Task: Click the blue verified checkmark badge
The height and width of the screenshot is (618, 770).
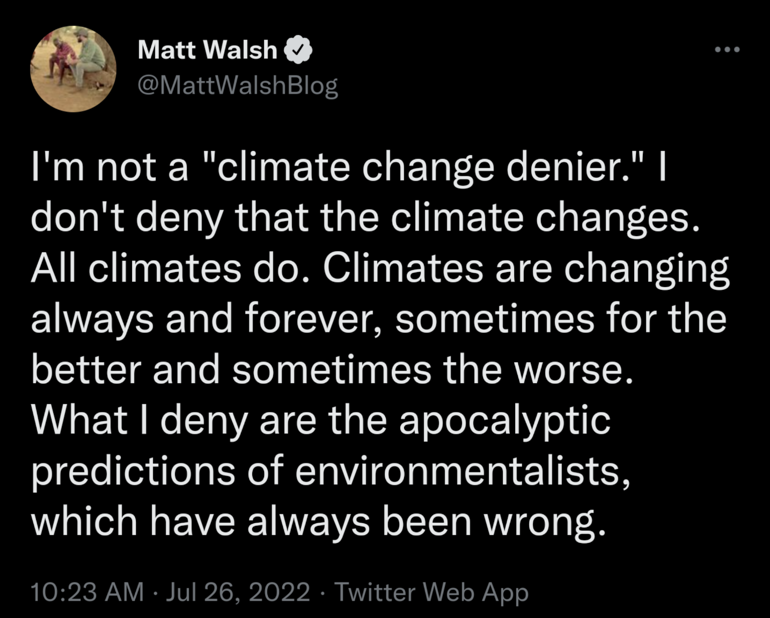Action: tap(296, 48)
